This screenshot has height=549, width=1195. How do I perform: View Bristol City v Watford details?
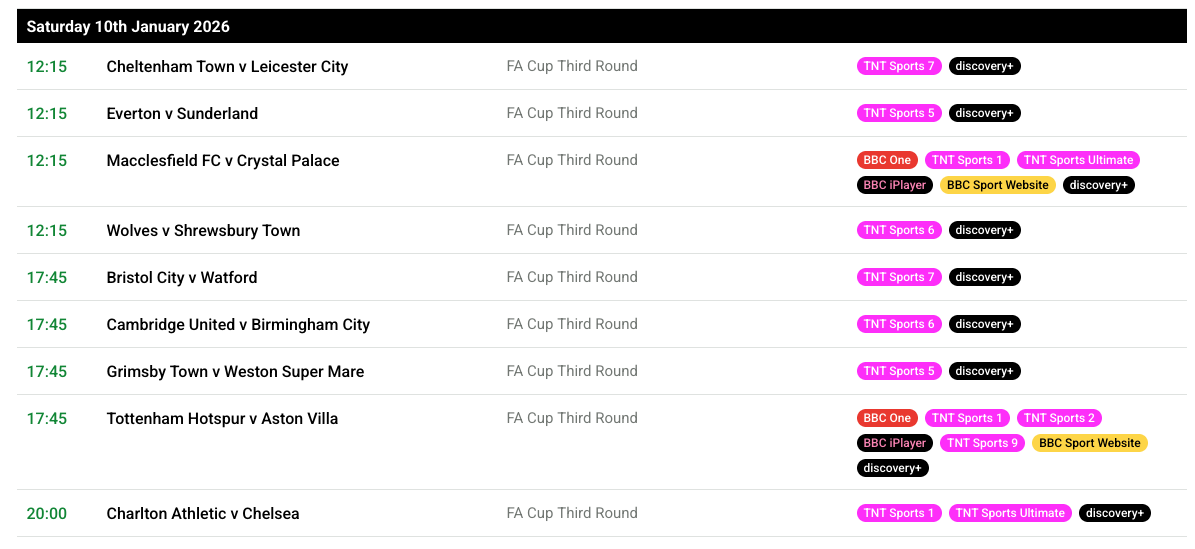[x=181, y=278]
